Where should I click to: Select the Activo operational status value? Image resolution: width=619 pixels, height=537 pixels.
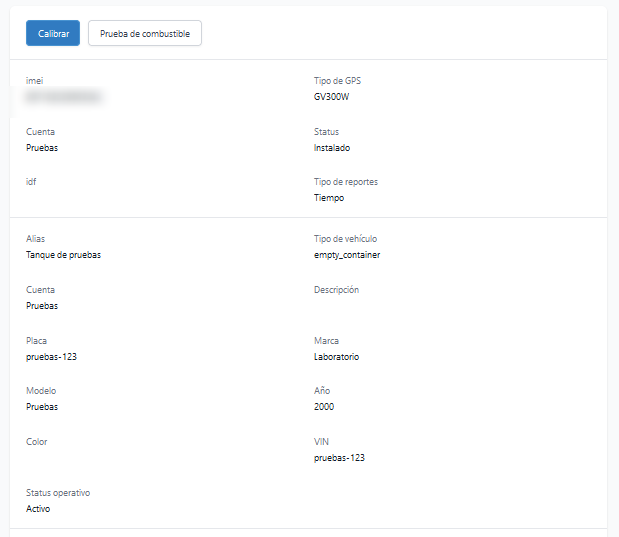point(38,509)
